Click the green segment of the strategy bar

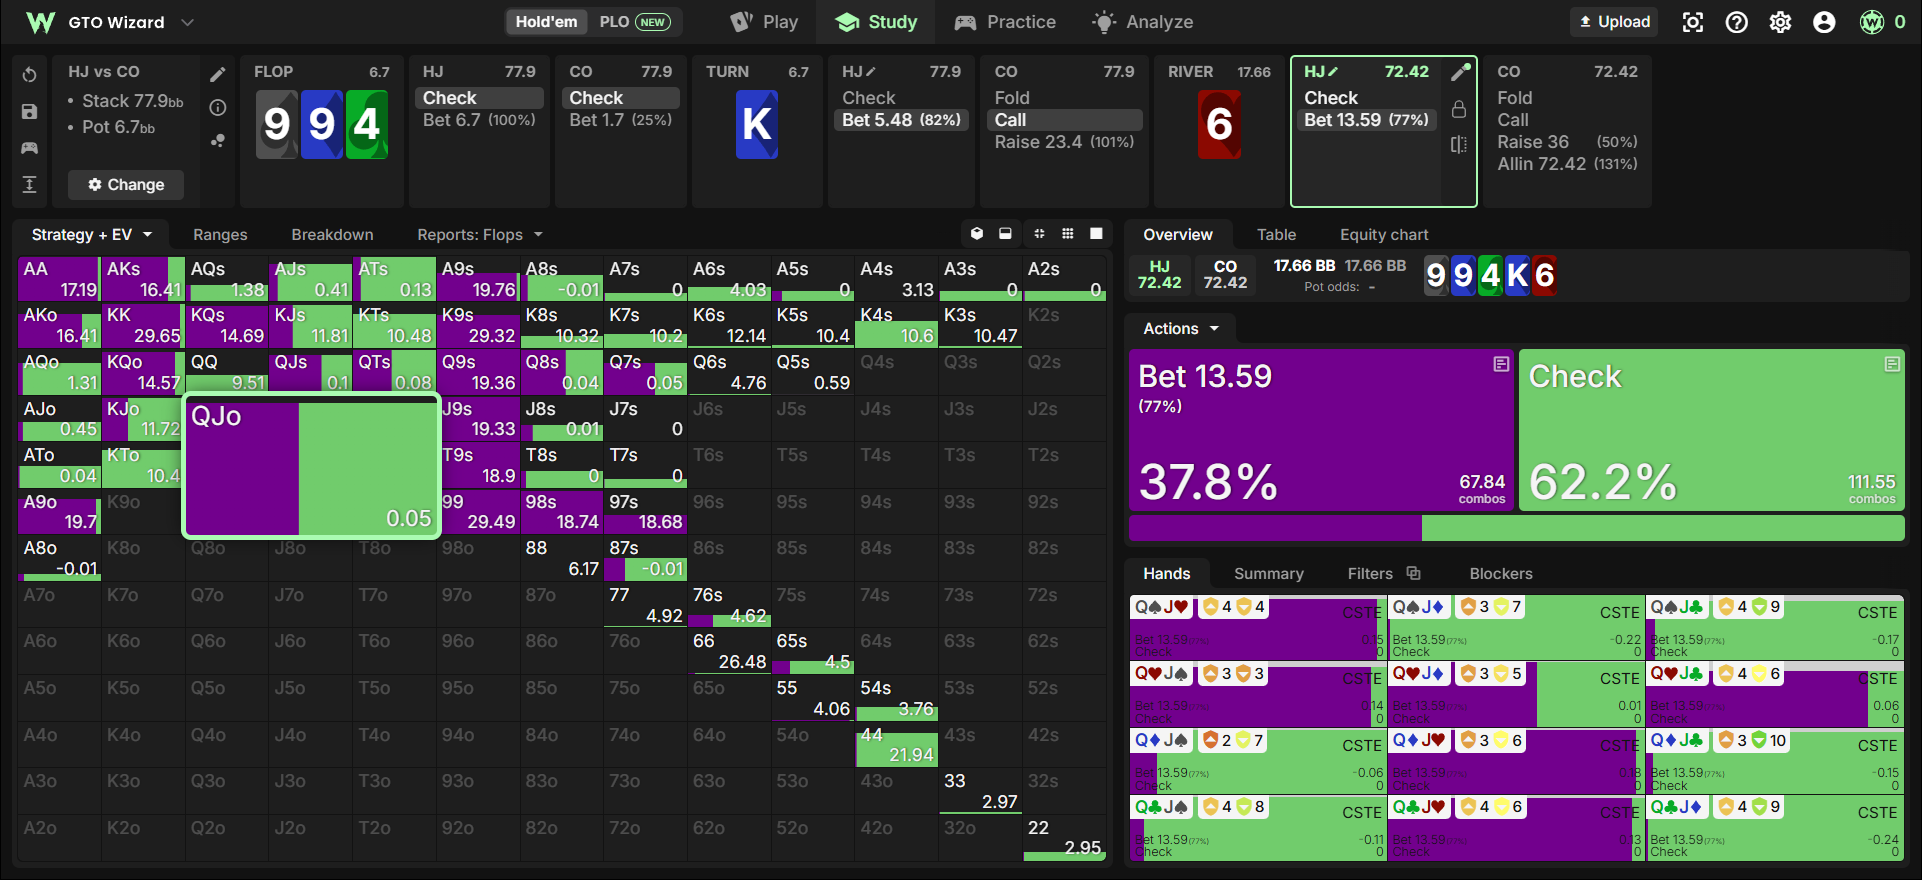click(1663, 528)
